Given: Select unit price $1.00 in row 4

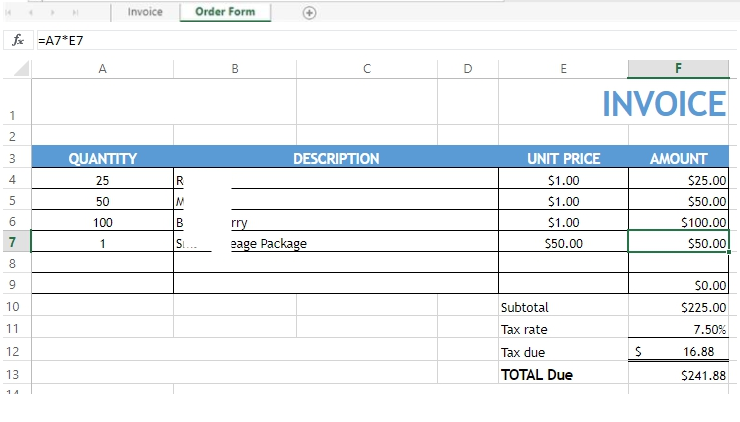Looking at the screenshot, I should pos(563,179).
